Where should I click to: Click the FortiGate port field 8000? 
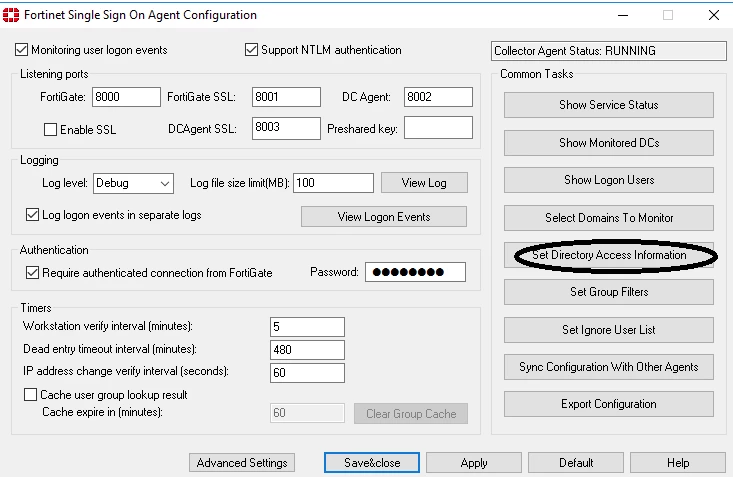[x=126, y=97]
